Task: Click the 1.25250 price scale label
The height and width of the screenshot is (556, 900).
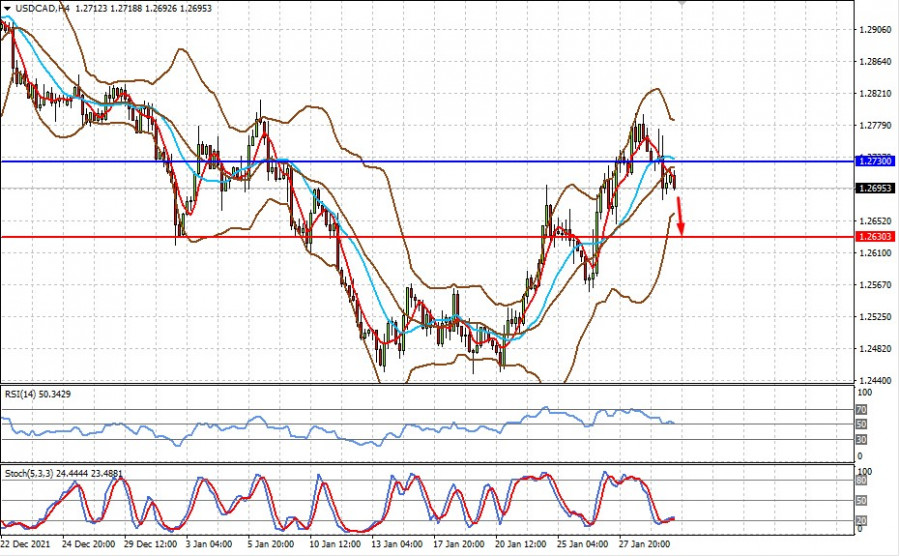Action: click(x=875, y=317)
